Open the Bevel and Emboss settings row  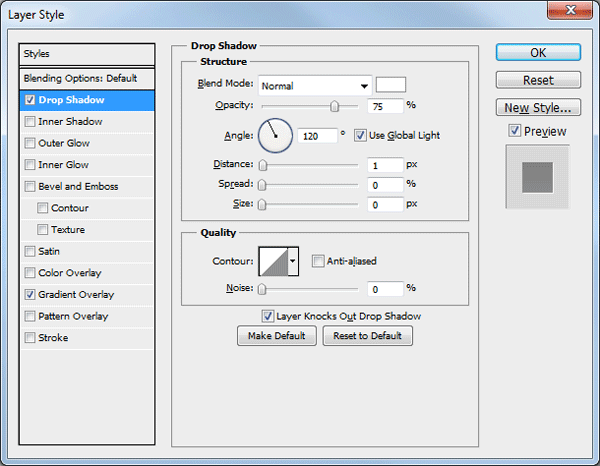87,186
